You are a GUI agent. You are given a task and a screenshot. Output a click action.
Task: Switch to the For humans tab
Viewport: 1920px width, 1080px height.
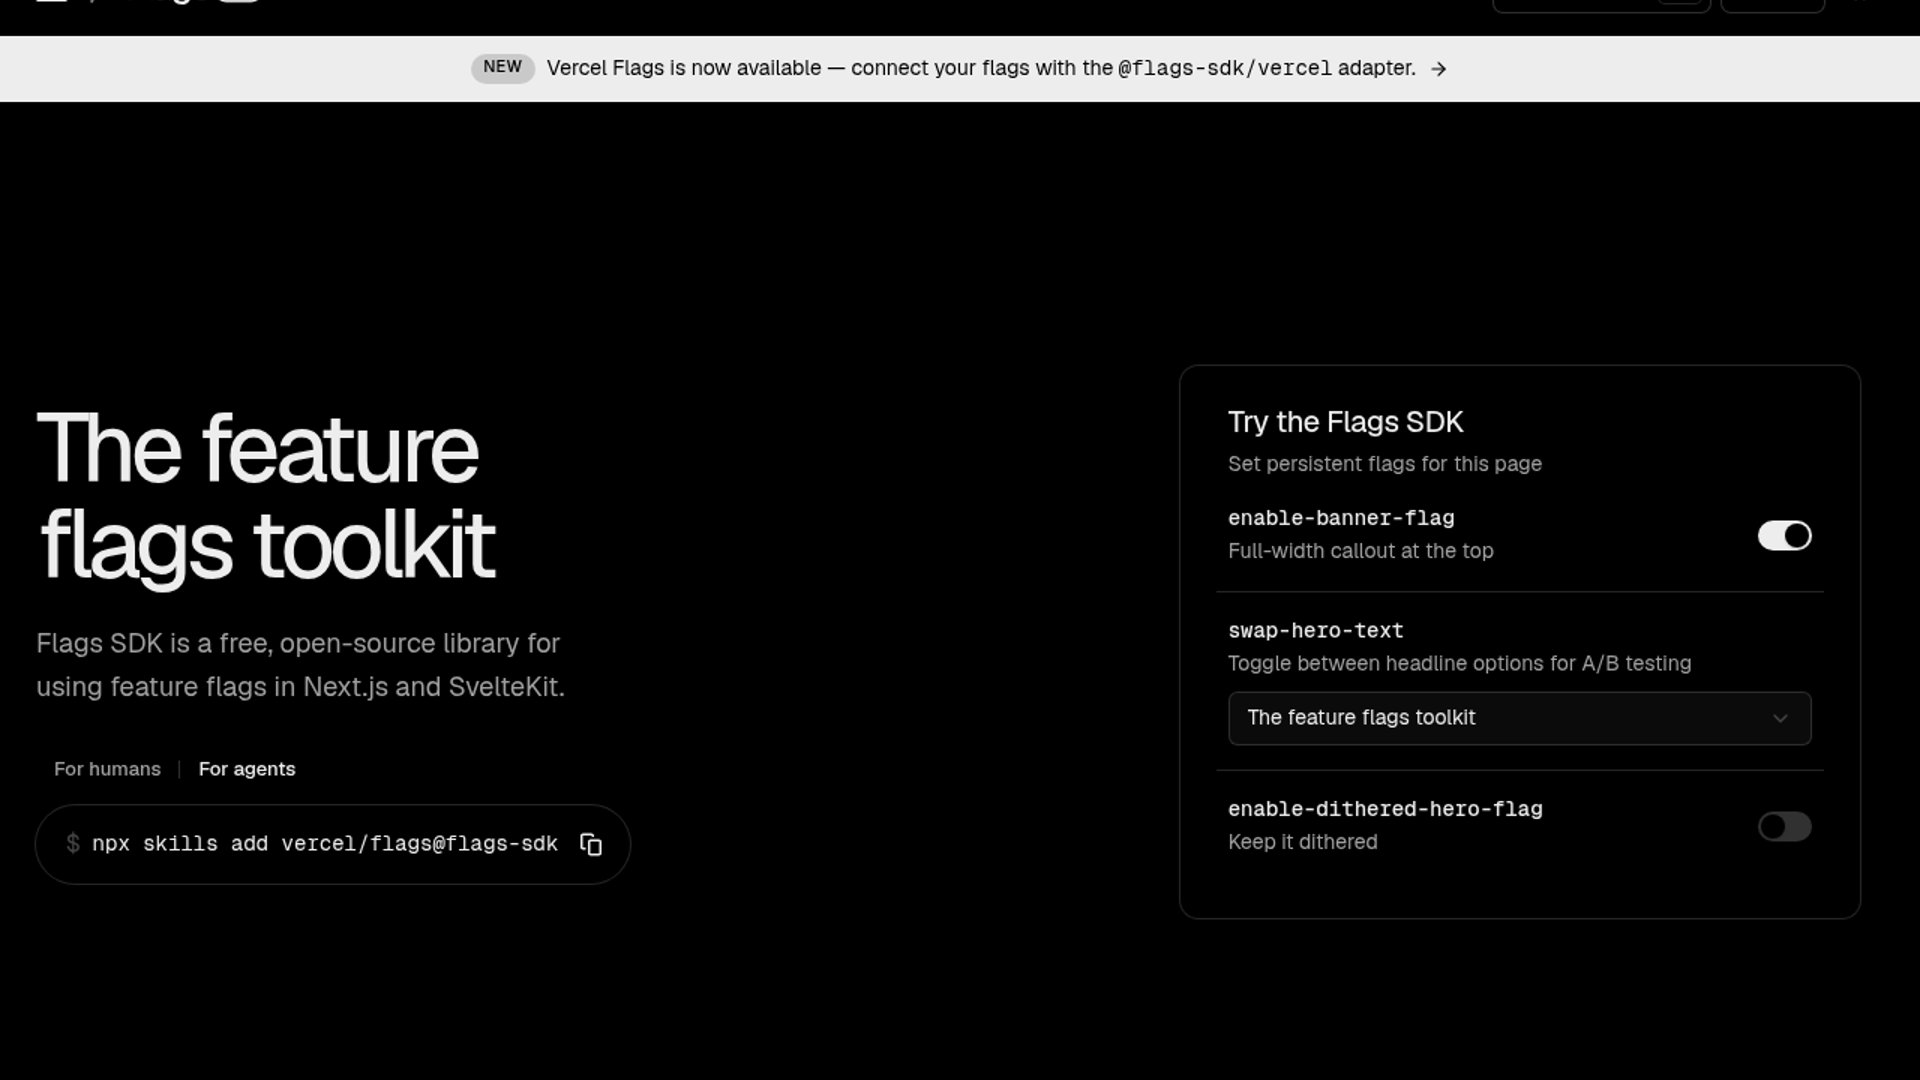(107, 769)
